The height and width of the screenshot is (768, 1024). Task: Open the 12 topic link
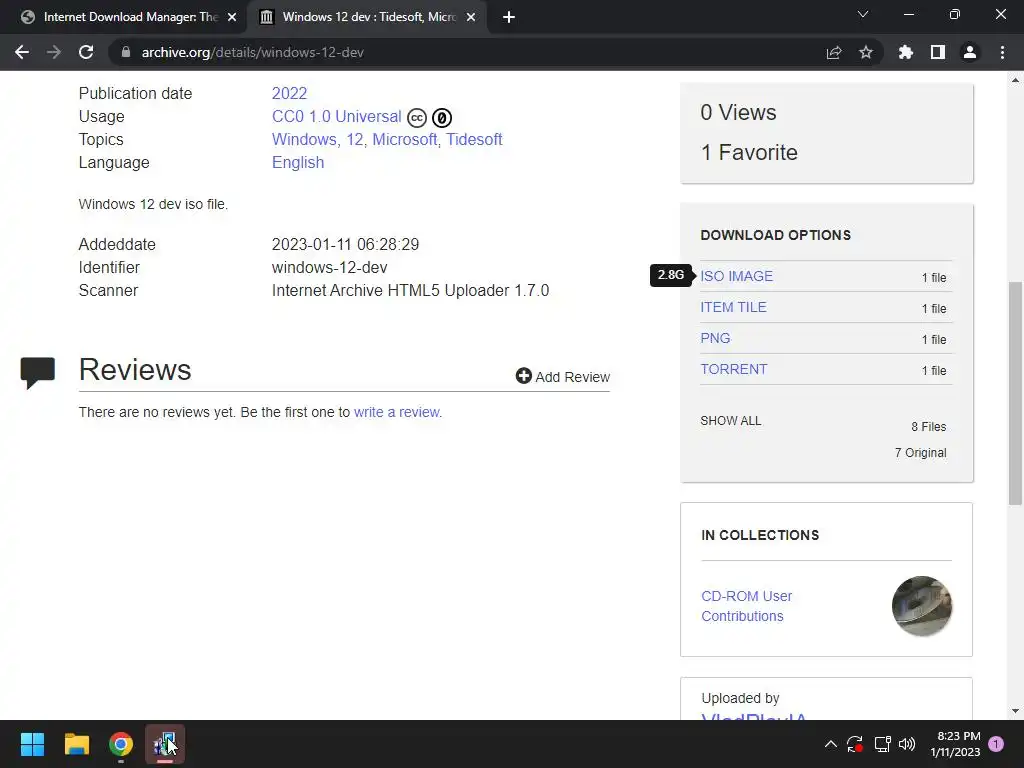[355, 140]
